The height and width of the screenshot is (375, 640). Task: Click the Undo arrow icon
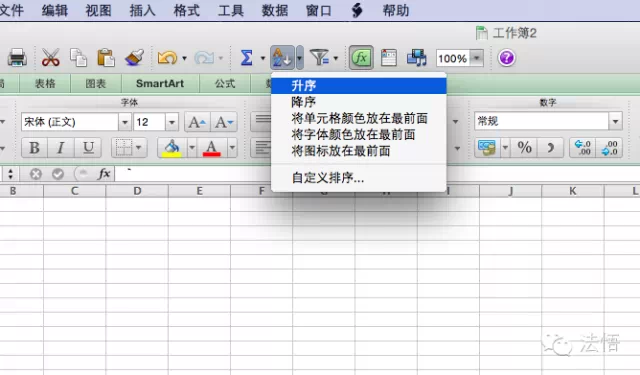point(167,58)
